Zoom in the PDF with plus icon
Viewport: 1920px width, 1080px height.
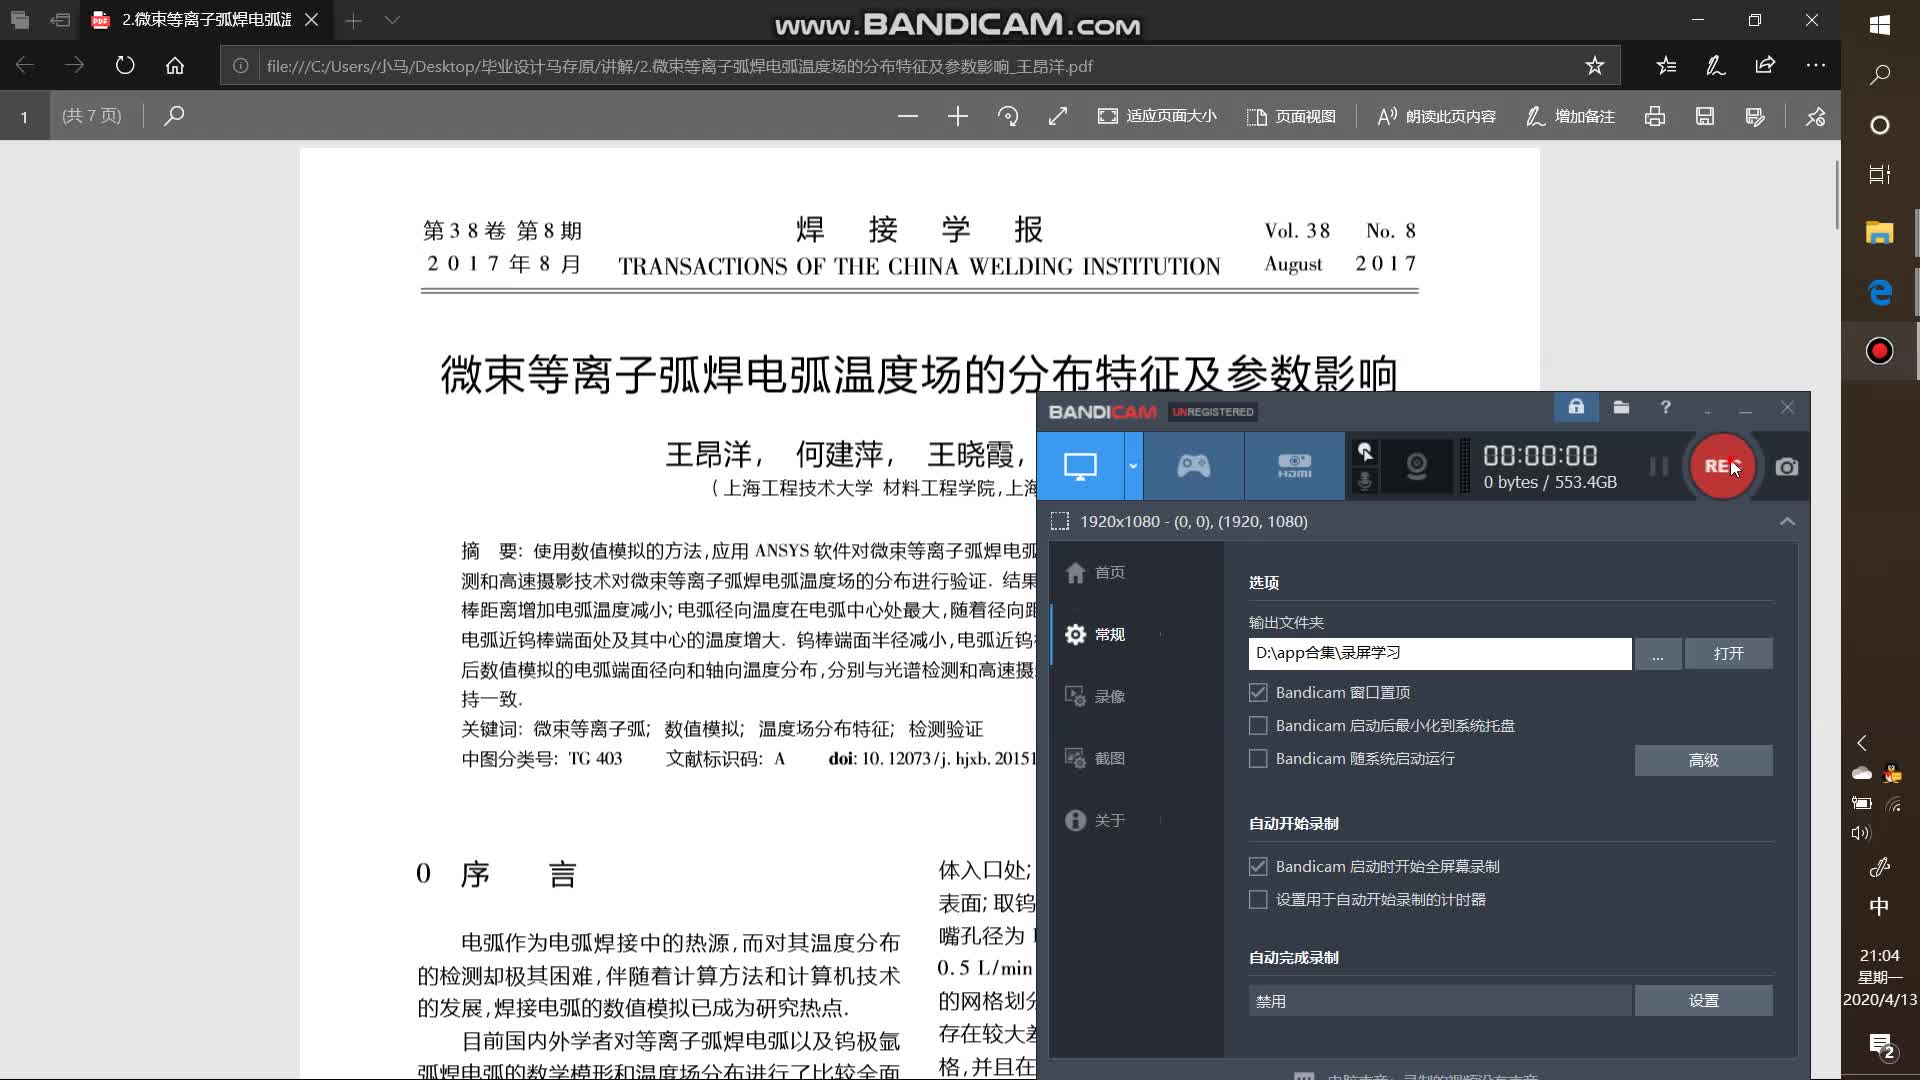point(957,116)
